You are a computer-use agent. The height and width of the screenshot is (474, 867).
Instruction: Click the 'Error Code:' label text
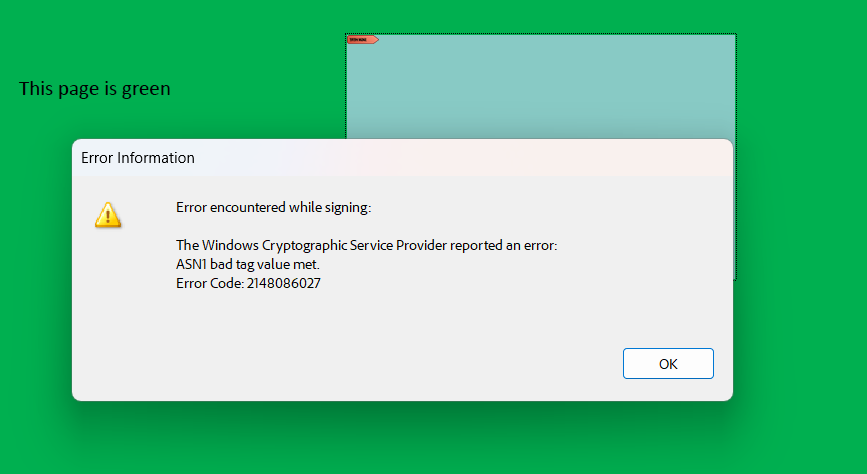[x=210, y=283]
